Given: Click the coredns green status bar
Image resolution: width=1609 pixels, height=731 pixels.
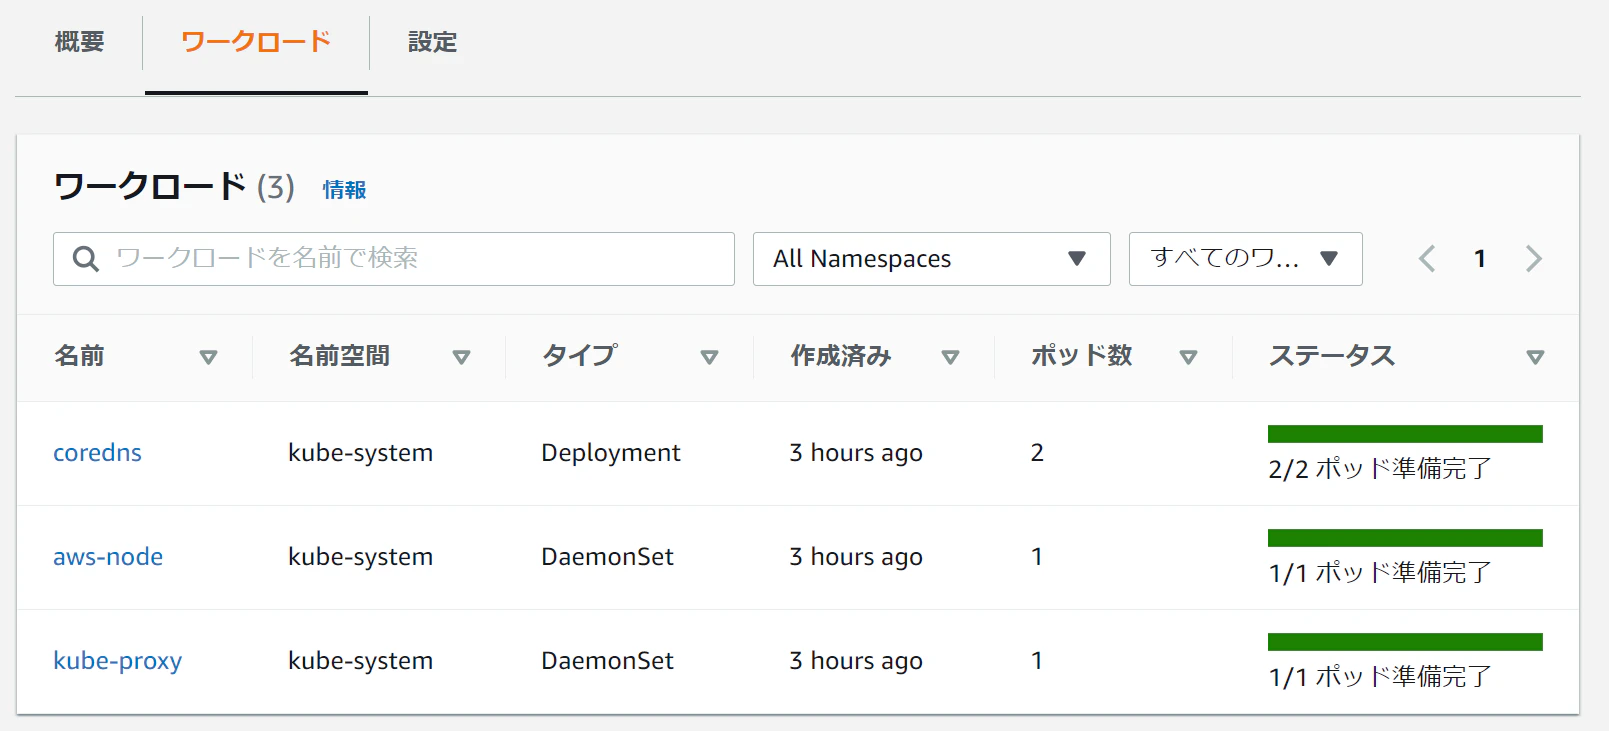Looking at the screenshot, I should [1404, 434].
